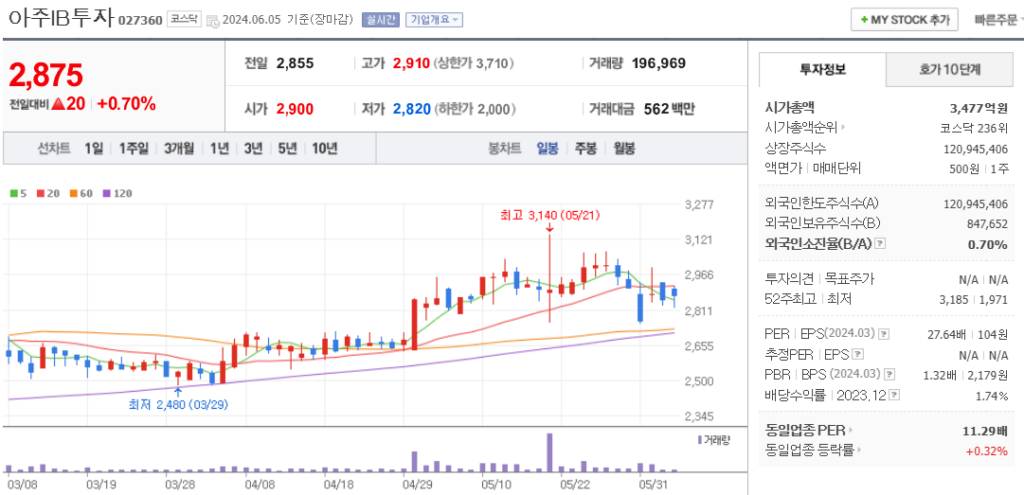Click the arrow icon after 시가총액순위

point(842,128)
